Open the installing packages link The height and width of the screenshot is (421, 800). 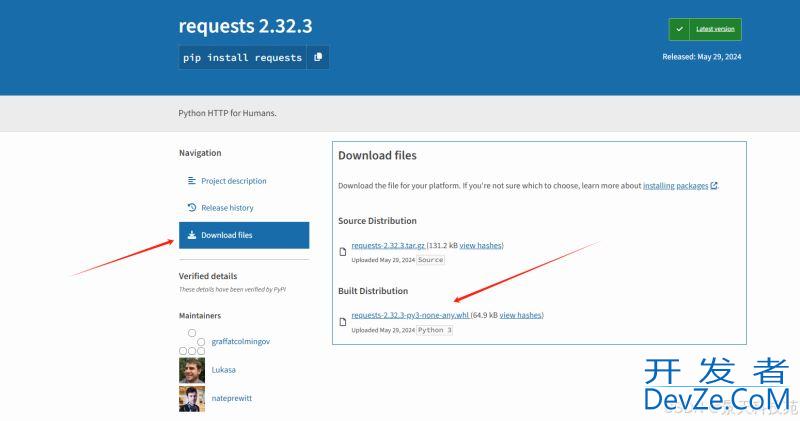point(676,186)
